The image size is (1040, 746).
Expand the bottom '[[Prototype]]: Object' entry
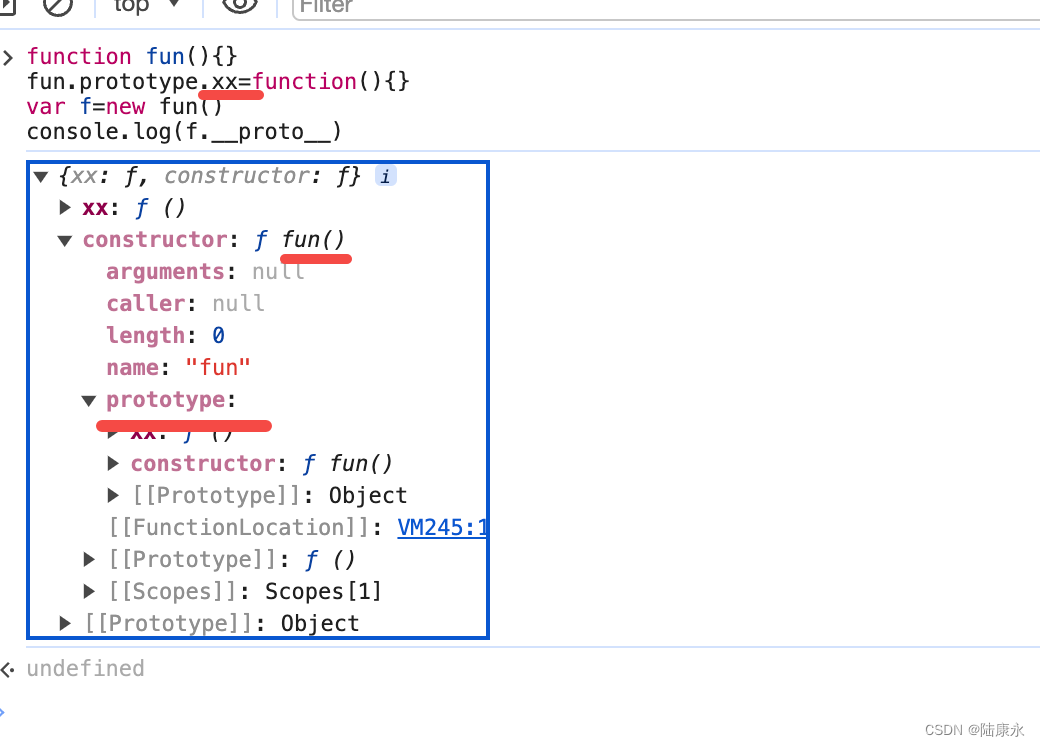click(65, 623)
